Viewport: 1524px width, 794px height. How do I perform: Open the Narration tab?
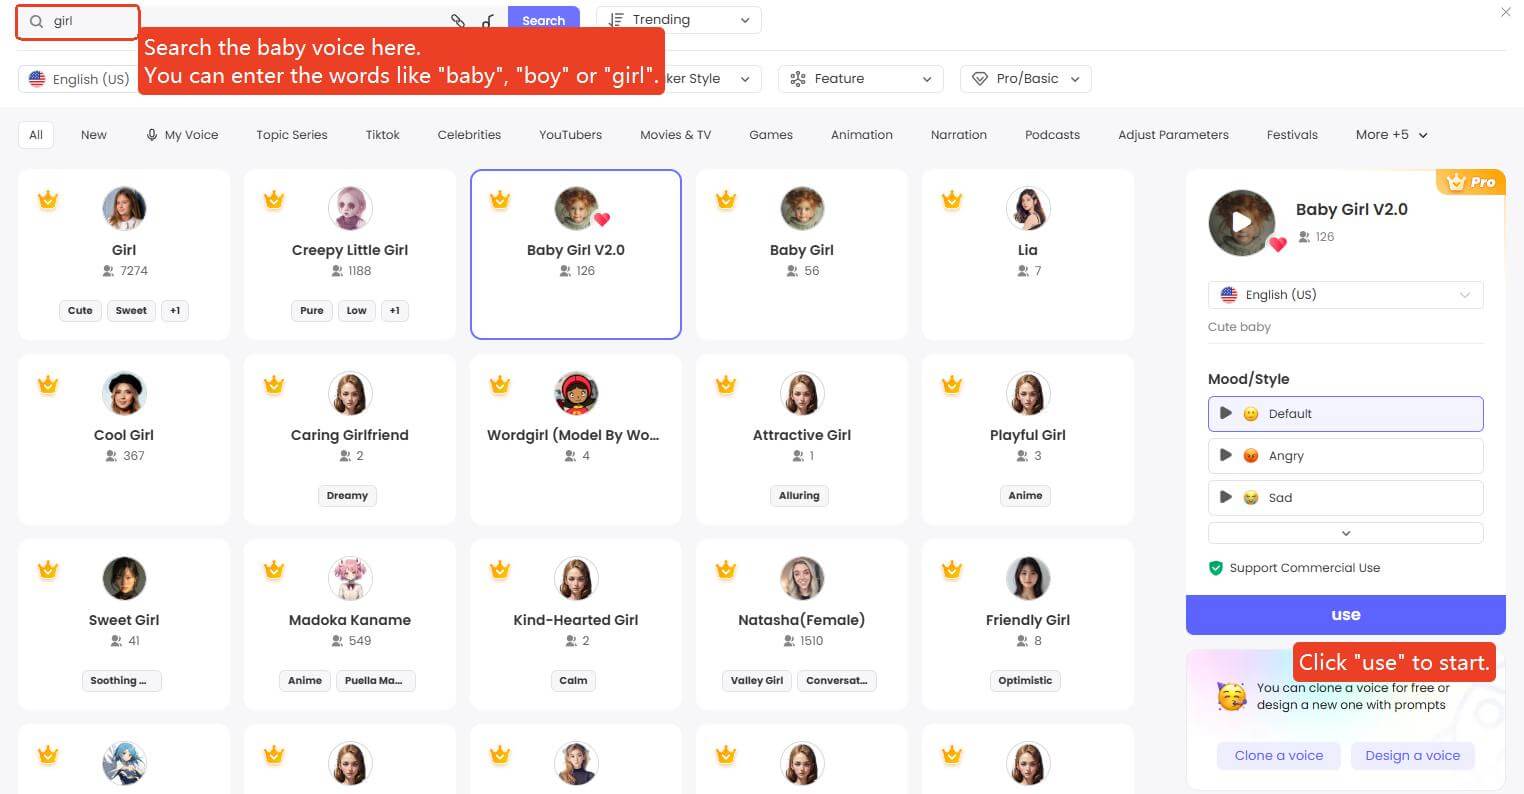959,135
